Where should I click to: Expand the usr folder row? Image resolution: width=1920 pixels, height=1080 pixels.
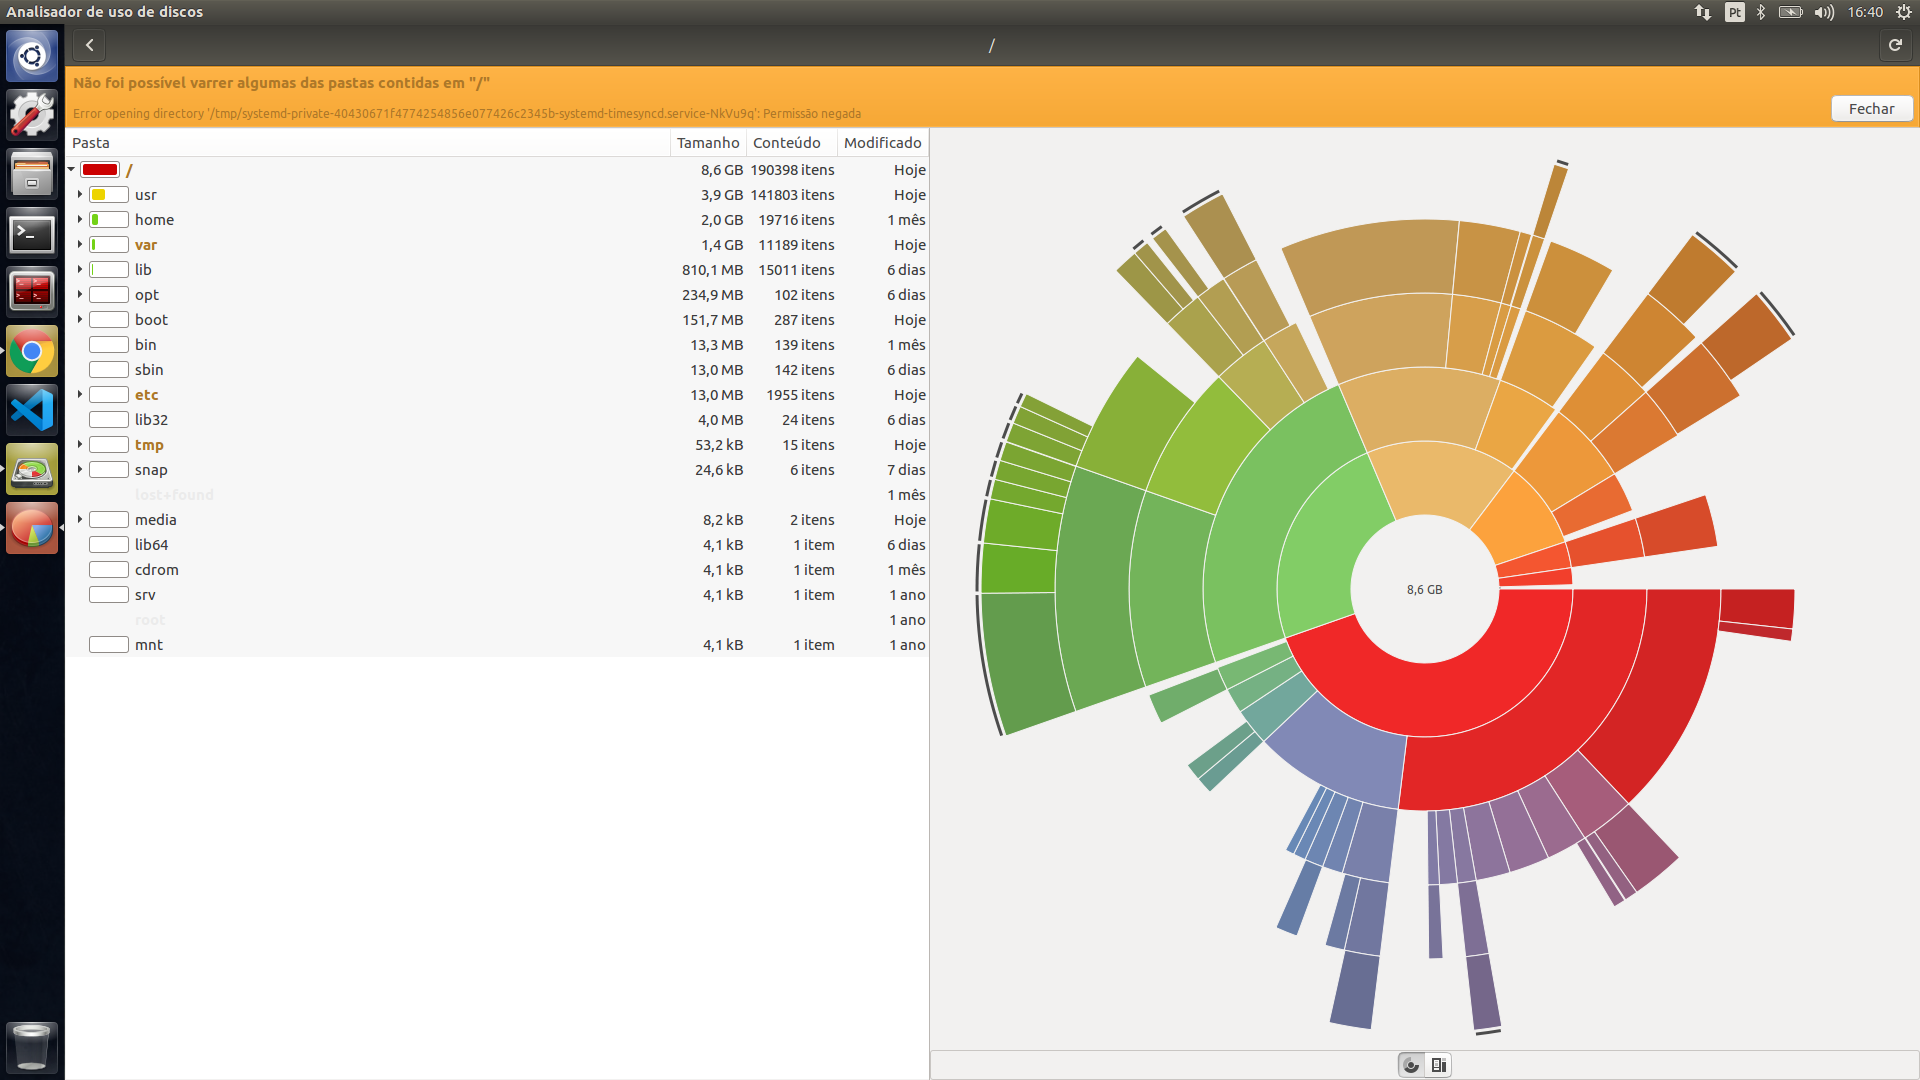pos(80,195)
